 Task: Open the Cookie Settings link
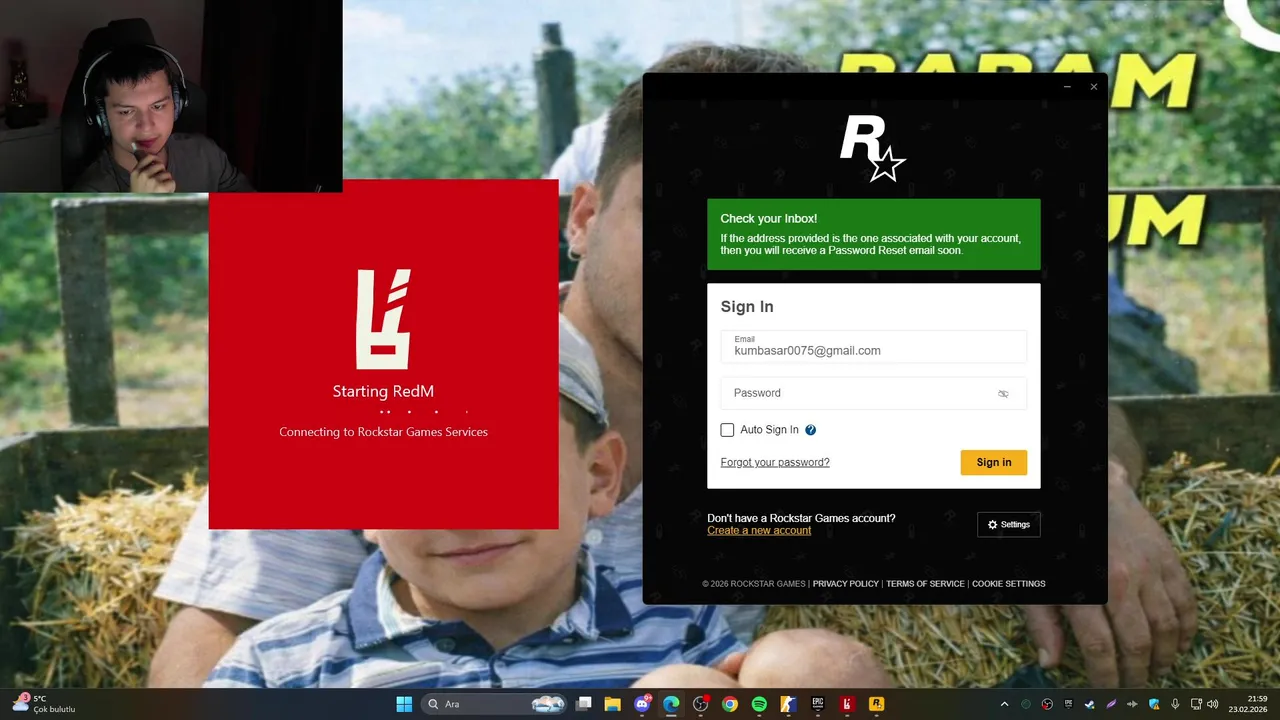[1008, 584]
